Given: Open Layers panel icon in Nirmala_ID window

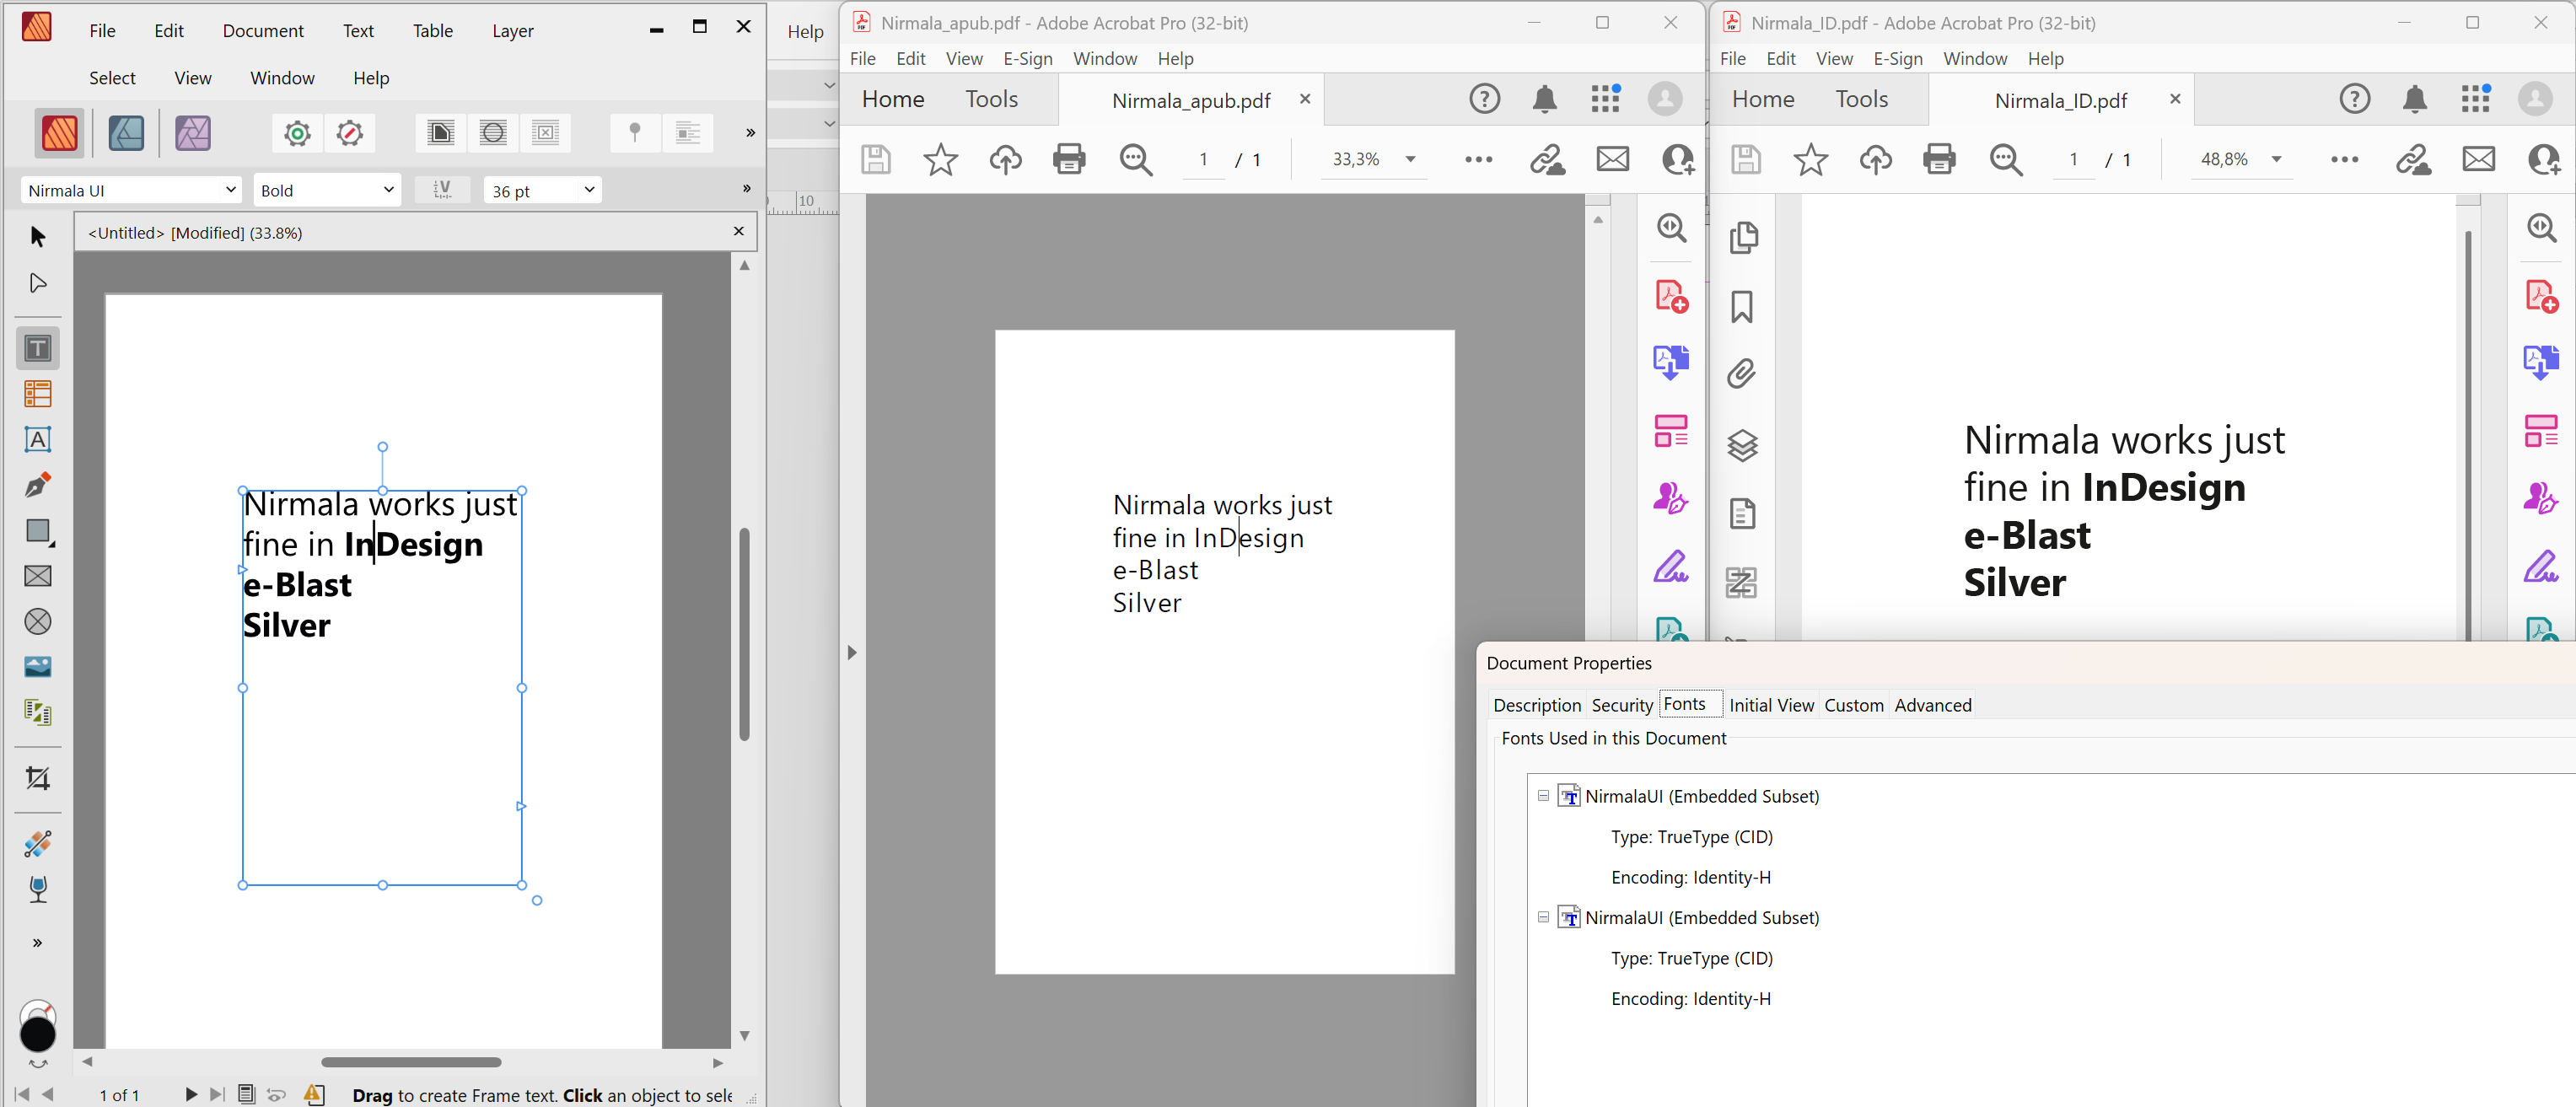Looking at the screenshot, I should tap(1742, 445).
